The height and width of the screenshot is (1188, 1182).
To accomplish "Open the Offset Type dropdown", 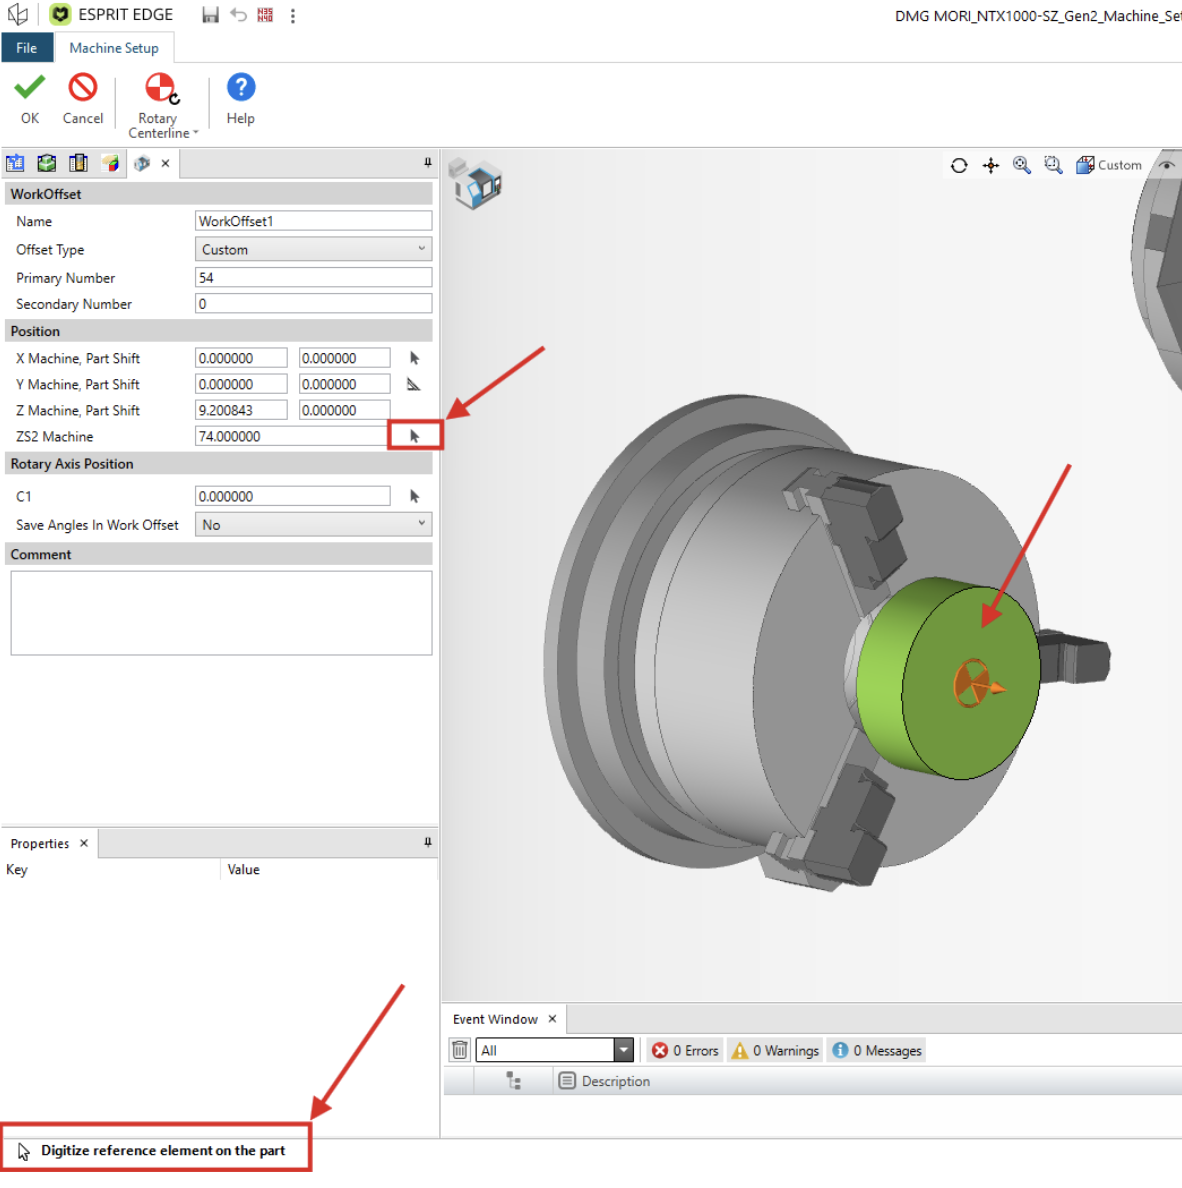I will pos(314,249).
